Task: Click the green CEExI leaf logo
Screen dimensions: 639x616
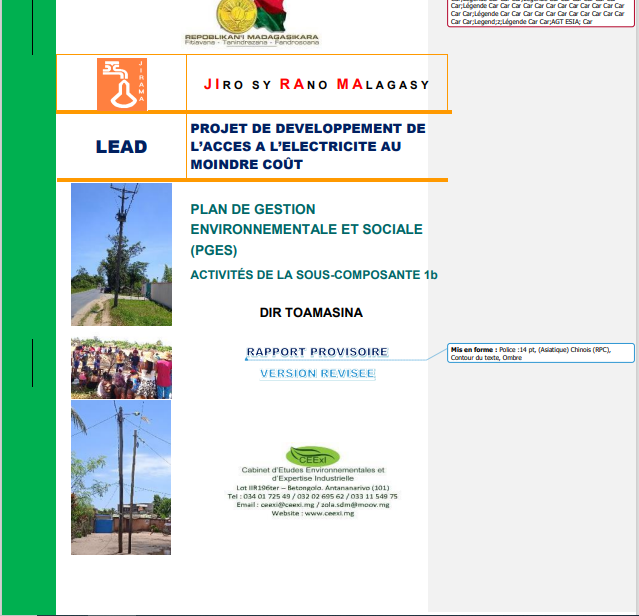Action: tap(313, 456)
